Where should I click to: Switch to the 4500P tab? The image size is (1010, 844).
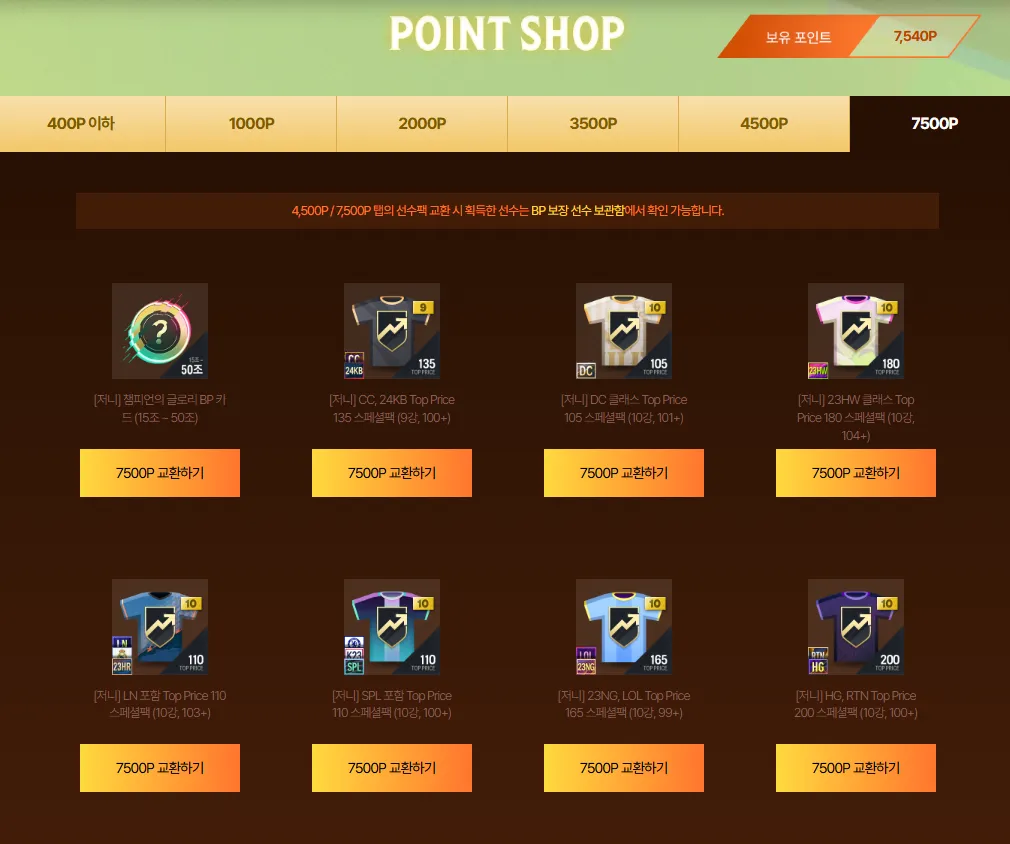pos(764,124)
